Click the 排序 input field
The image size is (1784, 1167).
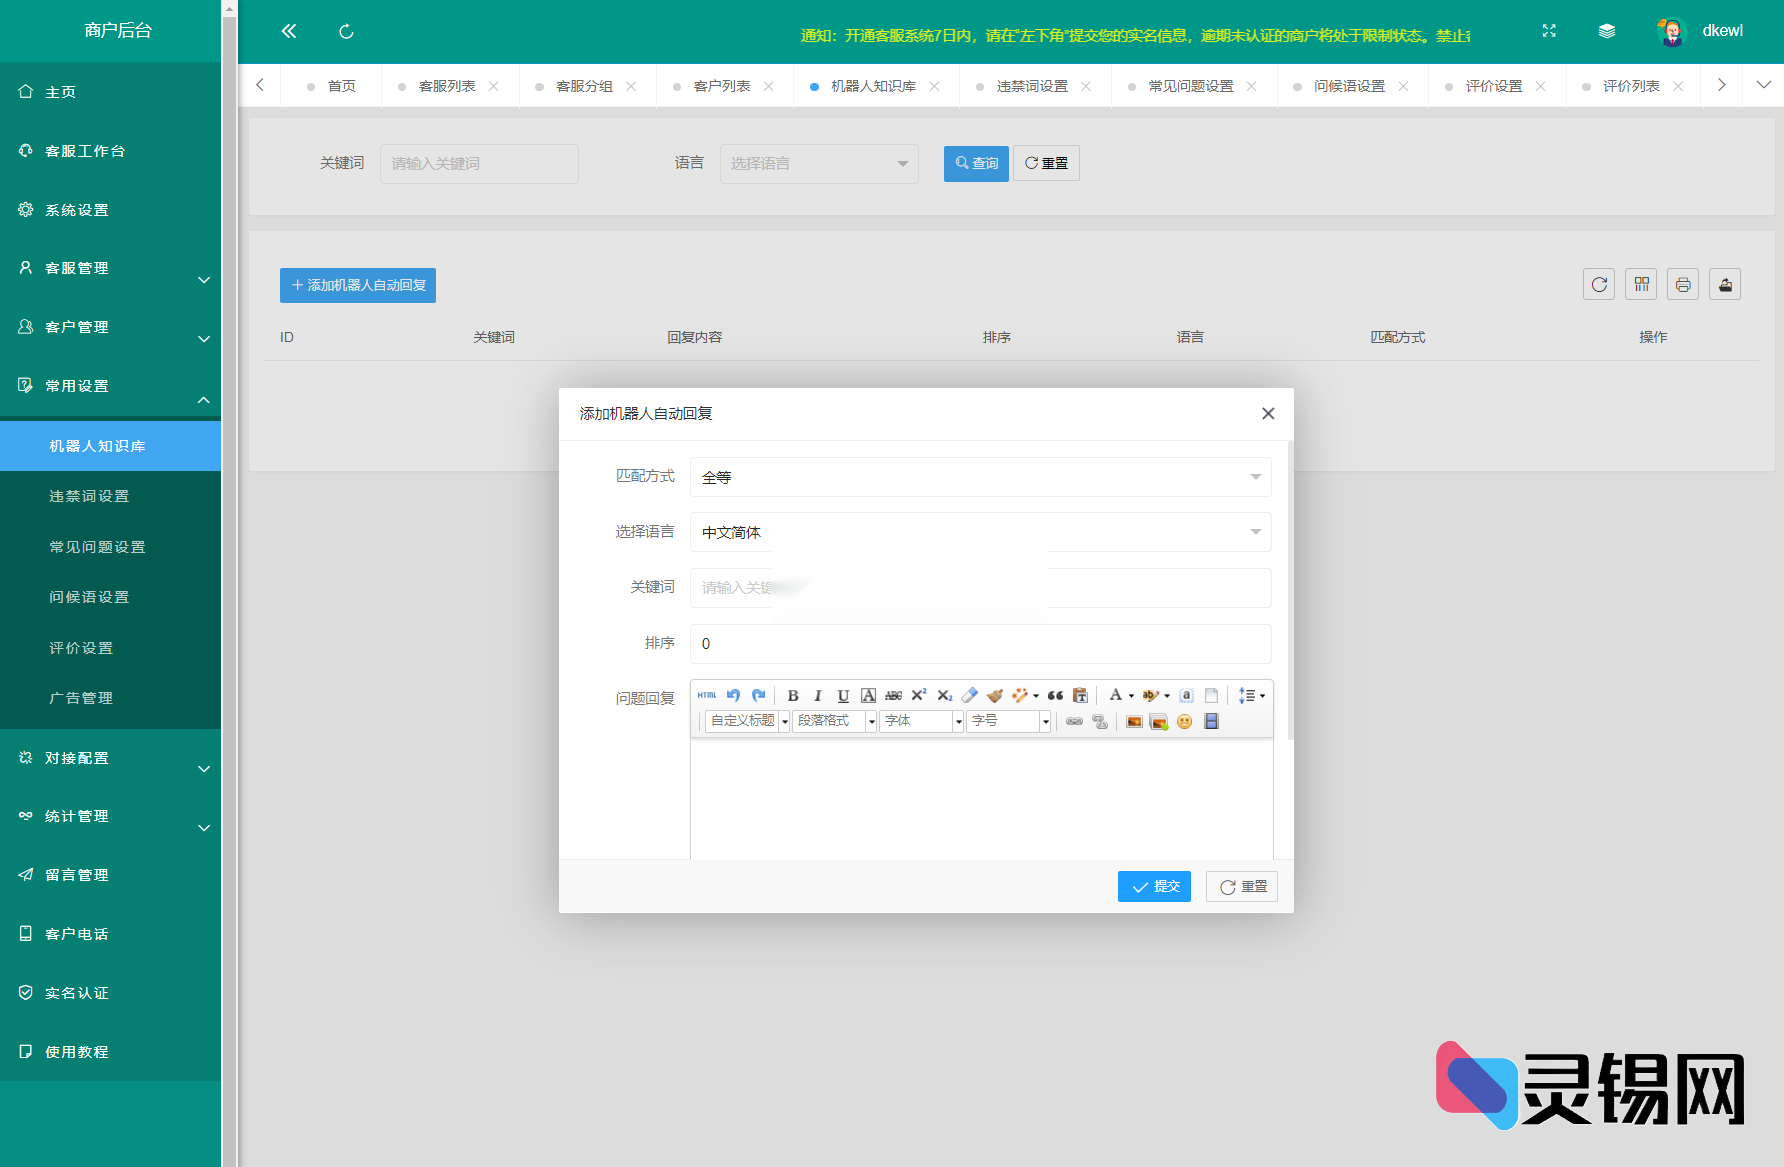click(980, 644)
